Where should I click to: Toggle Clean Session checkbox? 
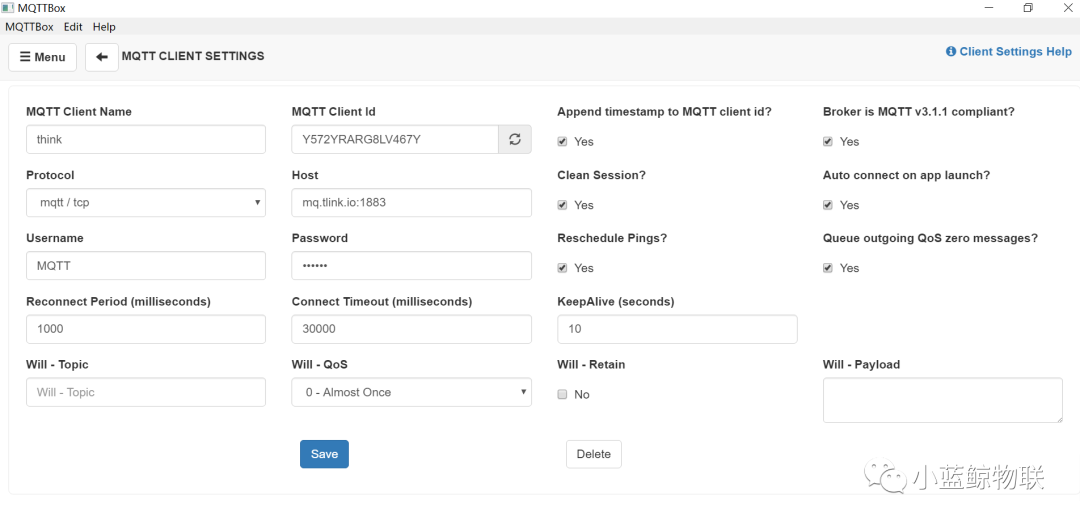(562, 205)
